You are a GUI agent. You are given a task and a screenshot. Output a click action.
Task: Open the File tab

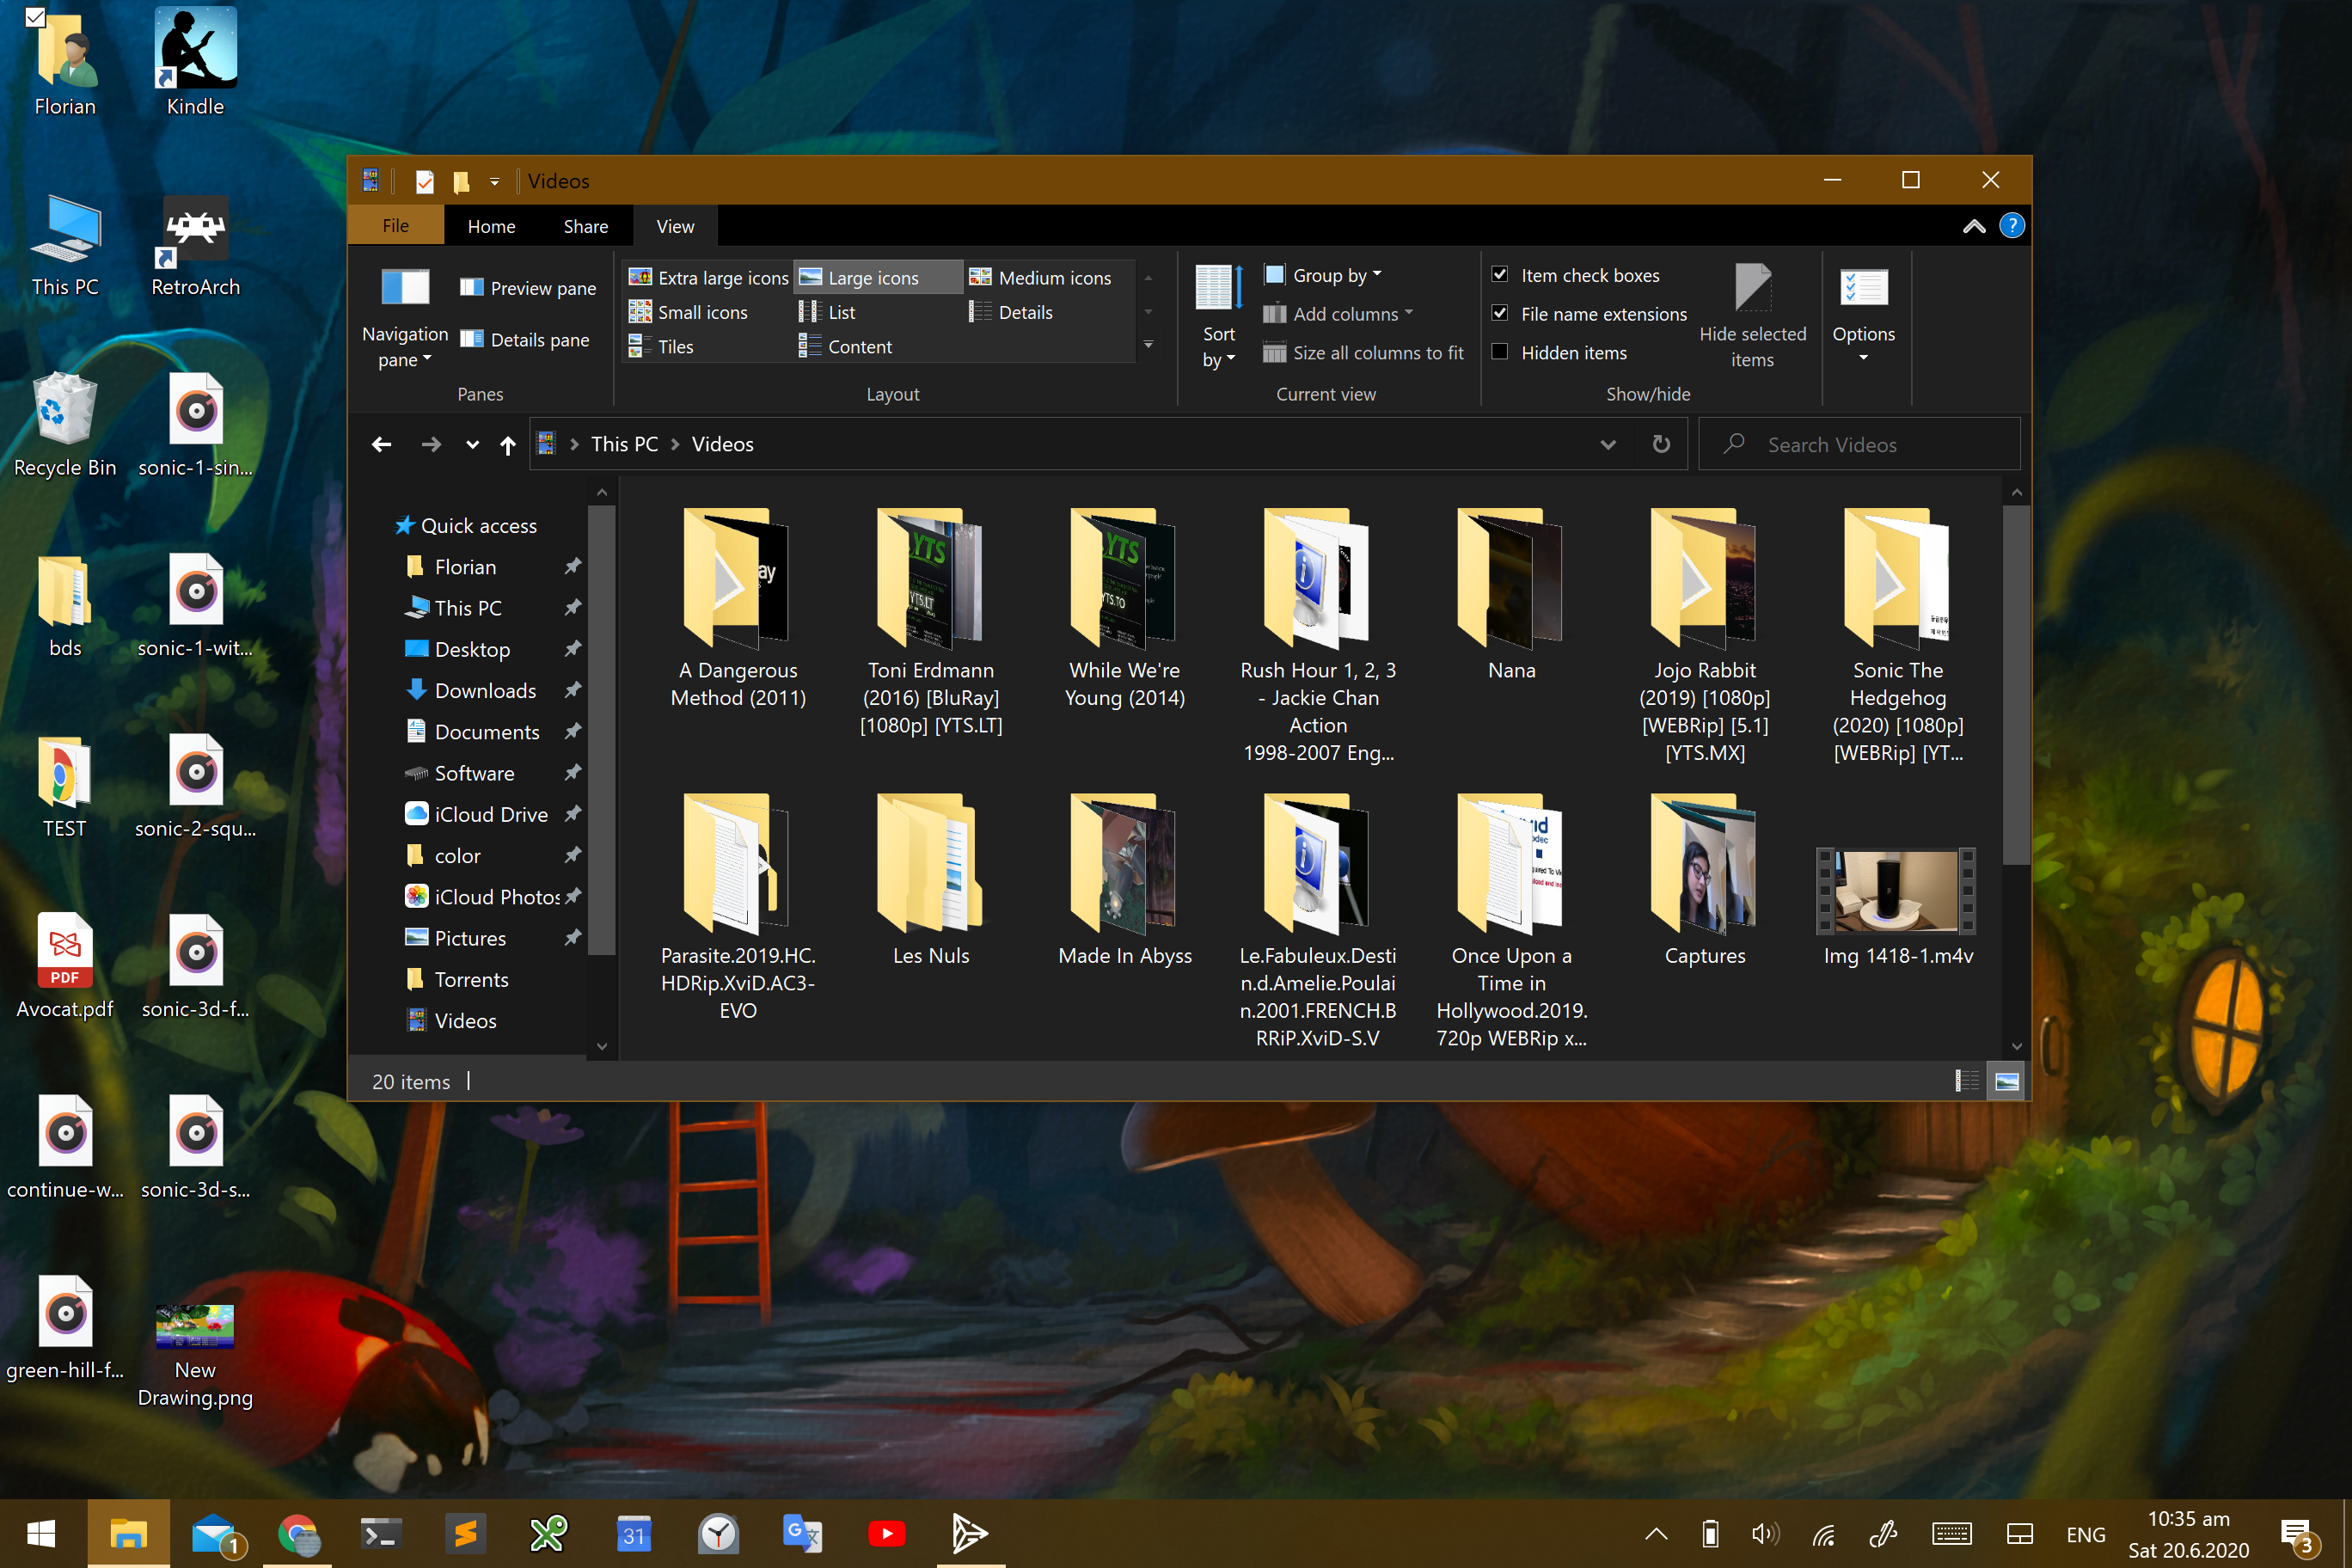click(395, 226)
